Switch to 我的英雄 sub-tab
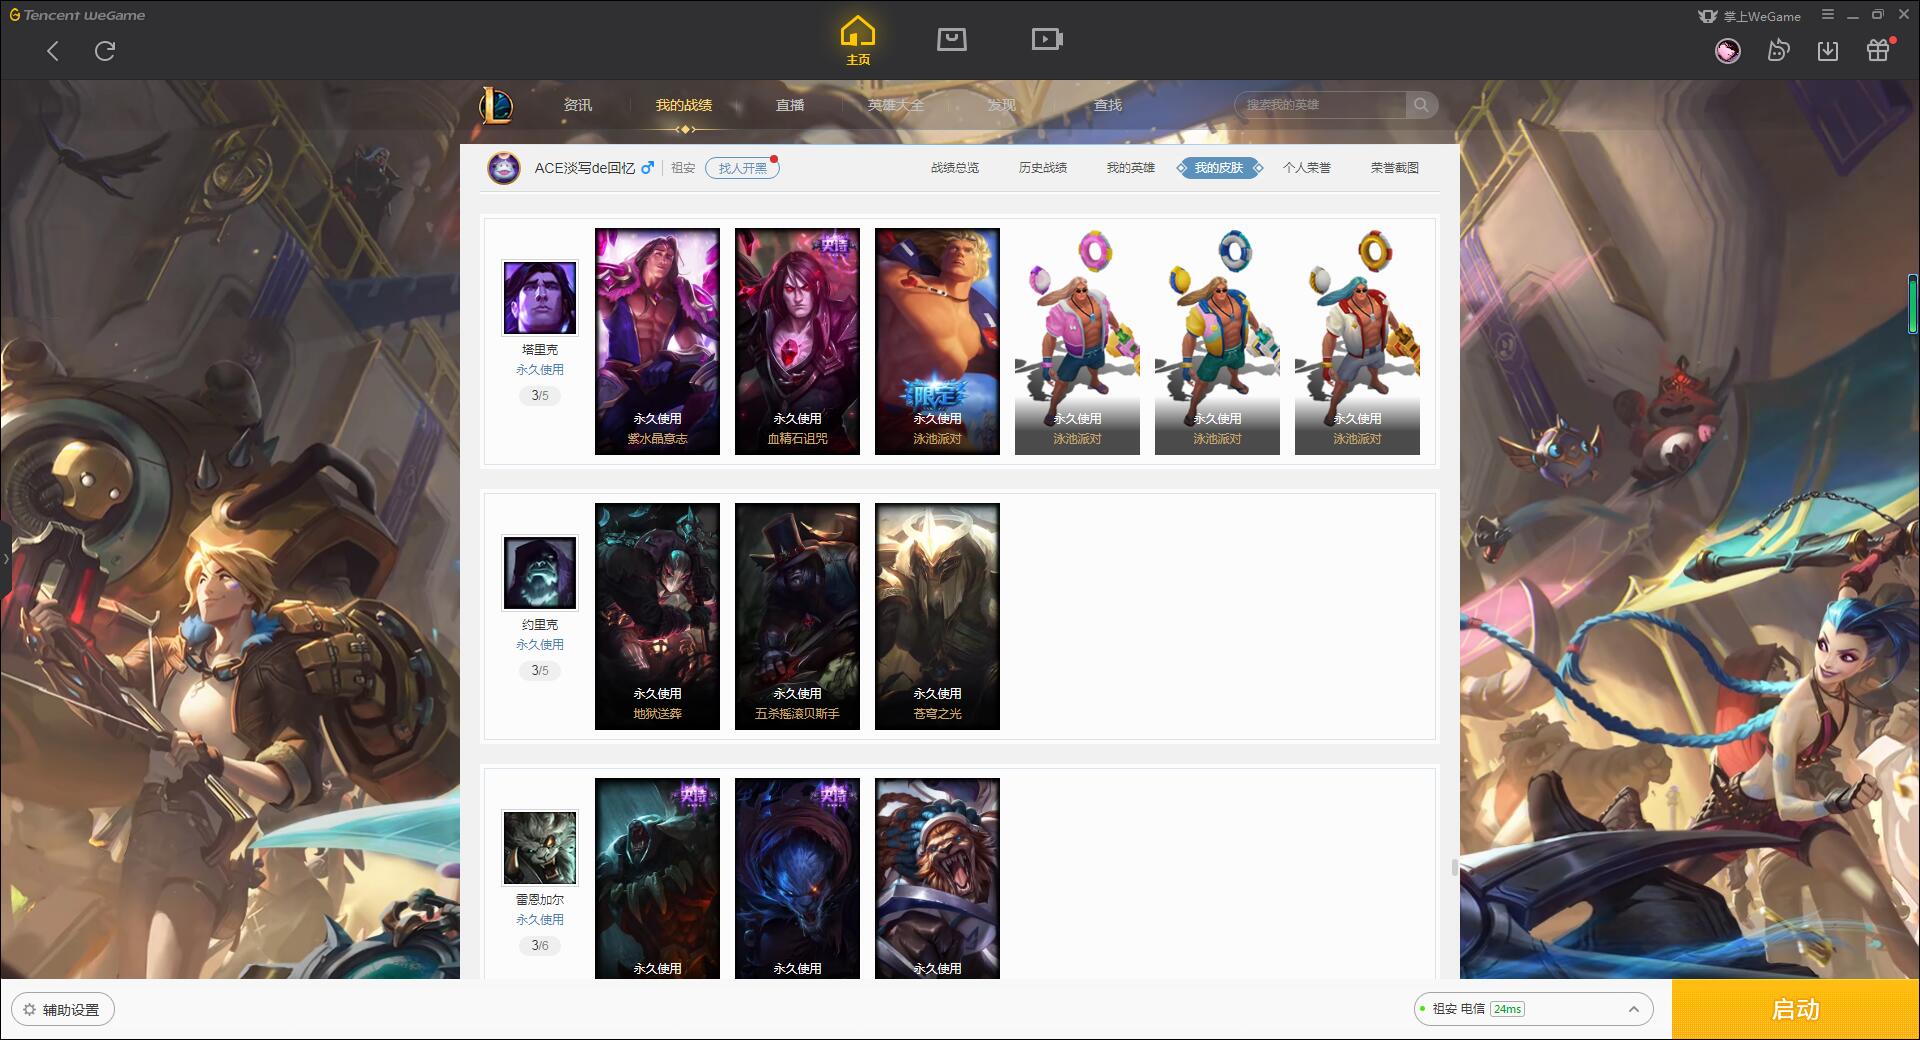 click(1131, 168)
